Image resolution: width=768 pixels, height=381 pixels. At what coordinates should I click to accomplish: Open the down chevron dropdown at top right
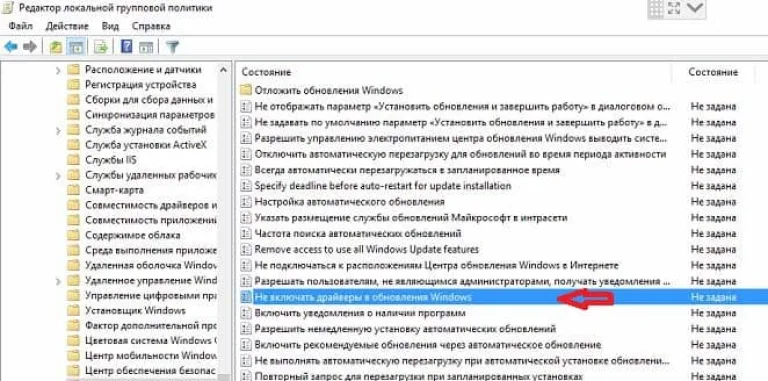coord(696,8)
